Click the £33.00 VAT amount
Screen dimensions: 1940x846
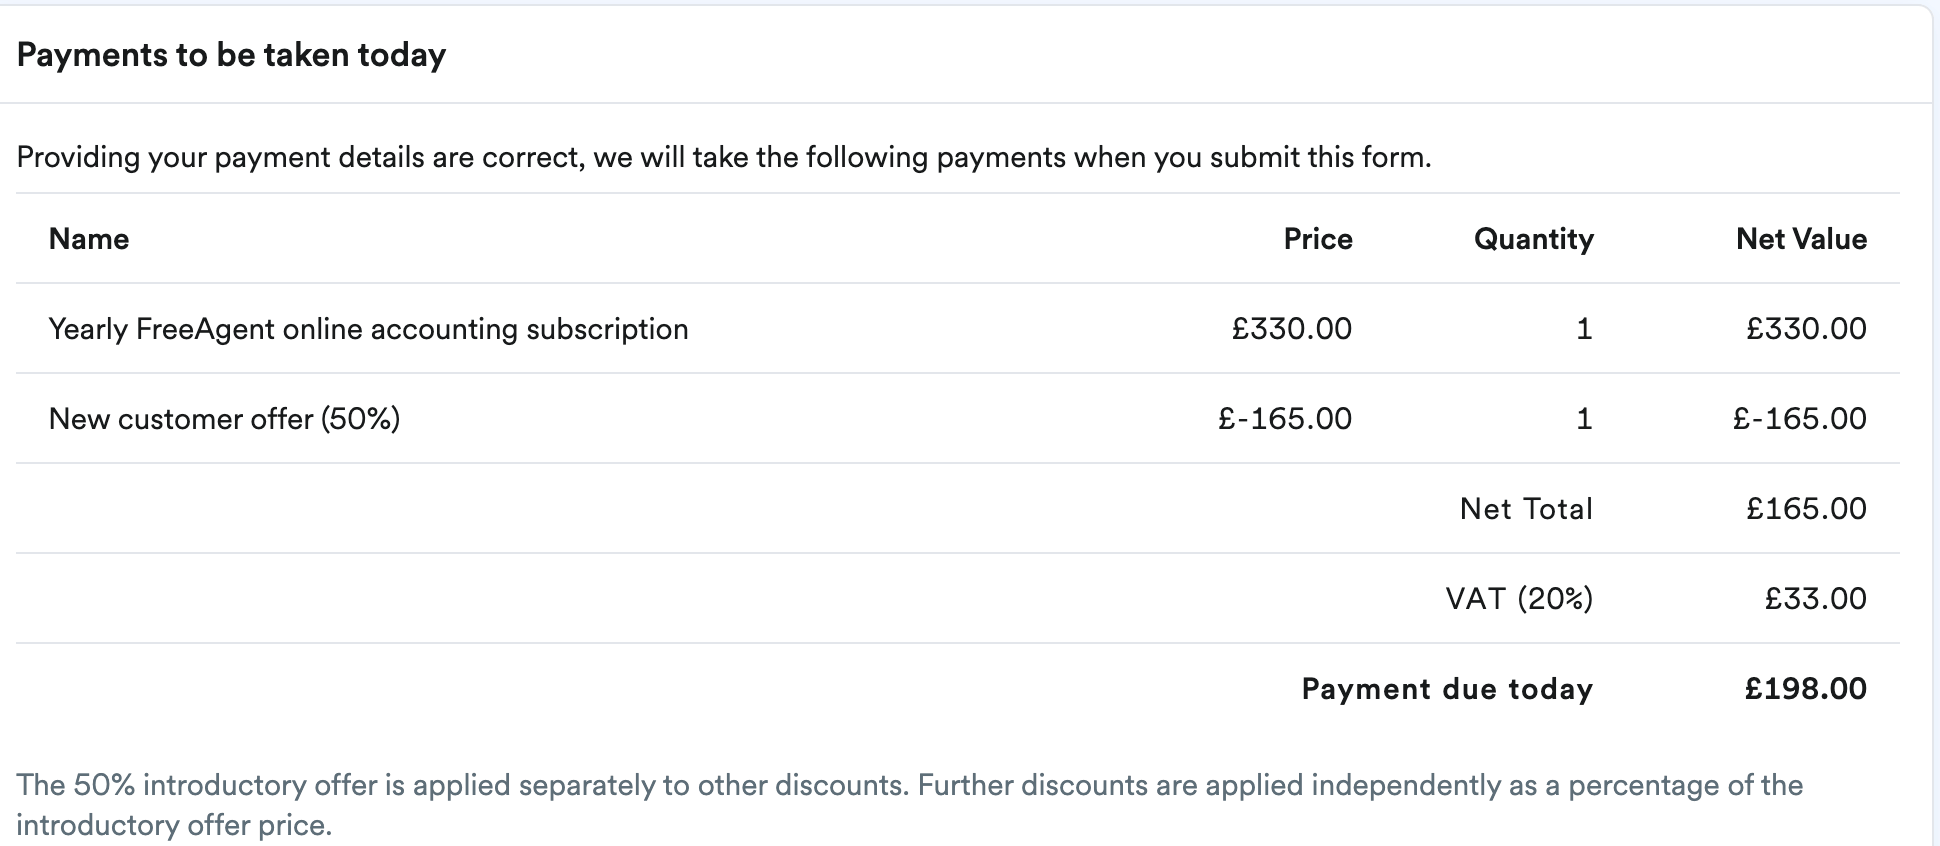pyautogui.click(x=1815, y=599)
